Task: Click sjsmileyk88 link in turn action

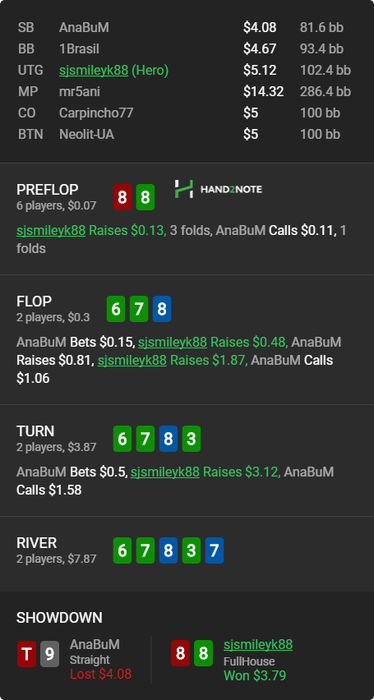Action: (165, 471)
